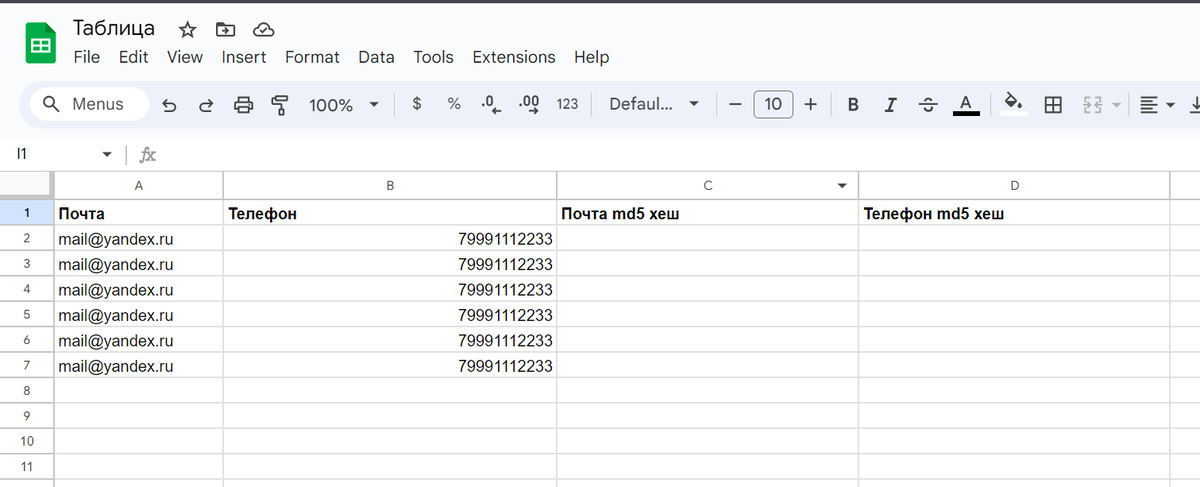Redo the last action
1200x487 pixels.
tap(206, 104)
